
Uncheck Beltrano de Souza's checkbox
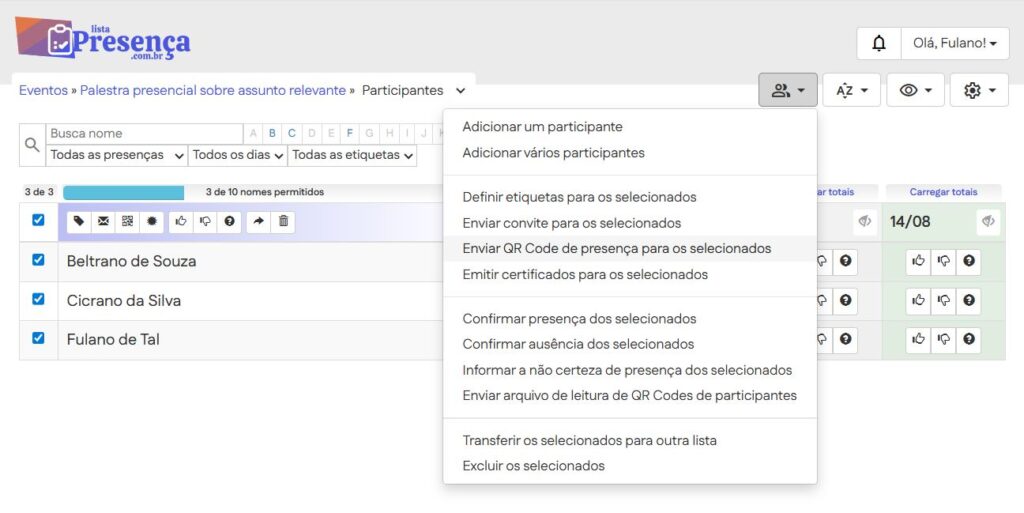[x=39, y=260]
